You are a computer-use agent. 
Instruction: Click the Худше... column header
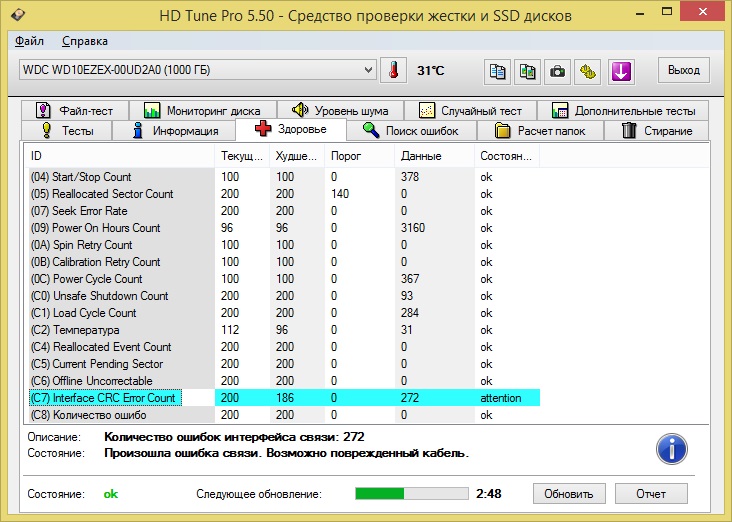pyautogui.click(x=297, y=156)
